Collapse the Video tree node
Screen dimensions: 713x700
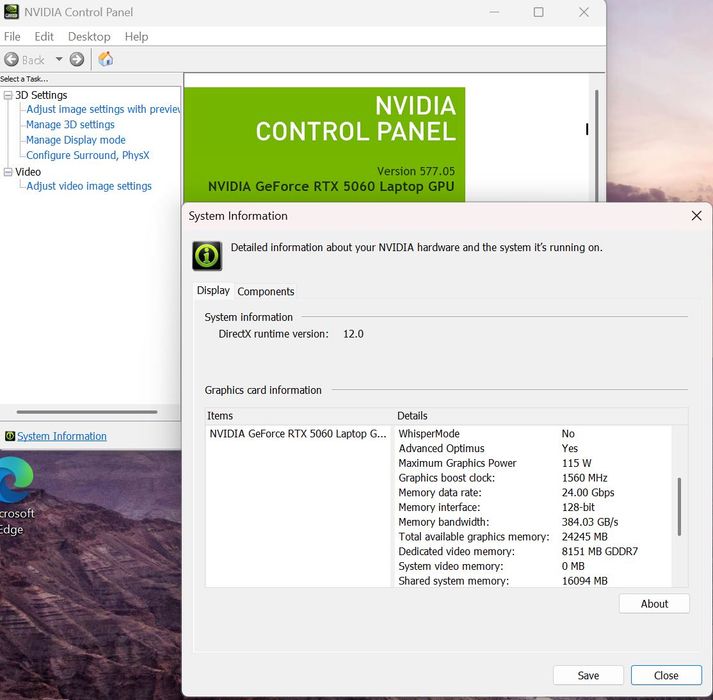8,172
